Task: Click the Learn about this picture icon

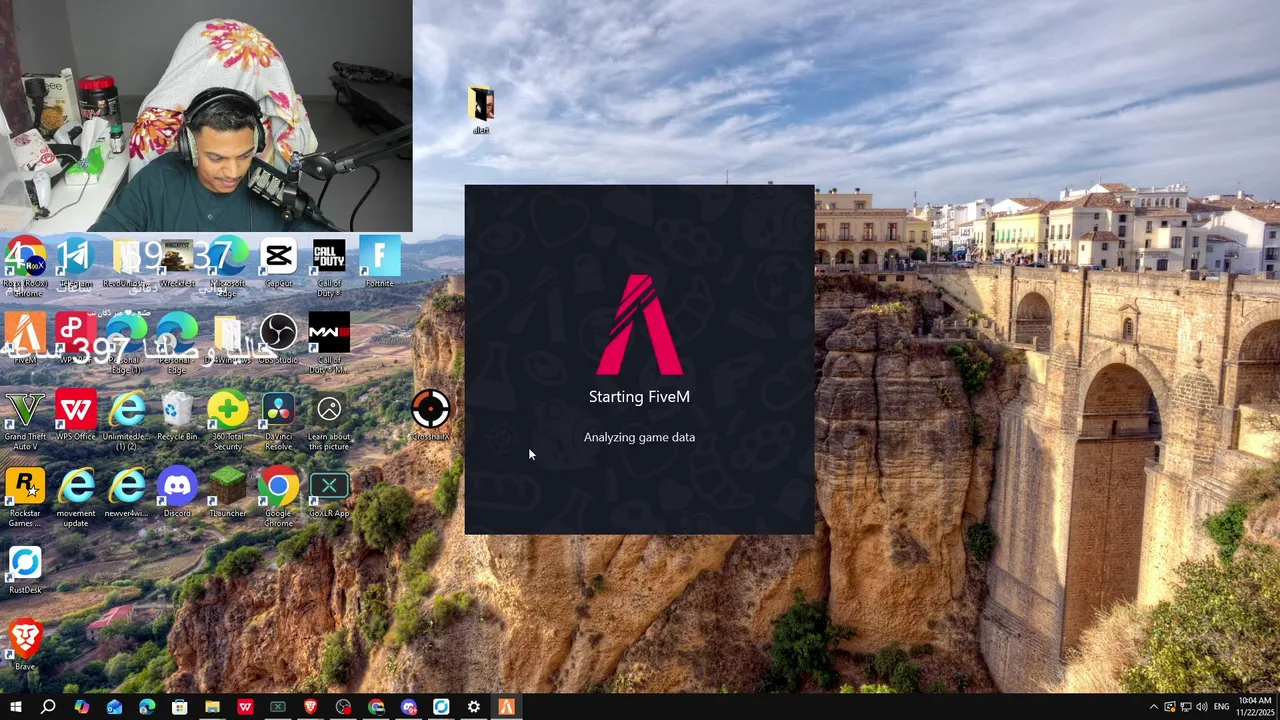Action: pyautogui.click(x=329, y=418)
